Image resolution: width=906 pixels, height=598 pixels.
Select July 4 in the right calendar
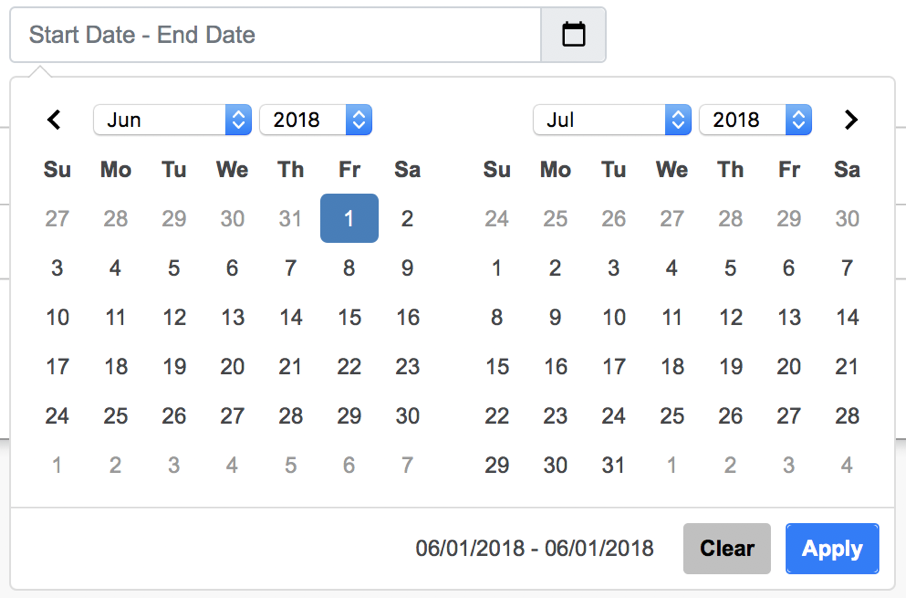tap(672, 268)
